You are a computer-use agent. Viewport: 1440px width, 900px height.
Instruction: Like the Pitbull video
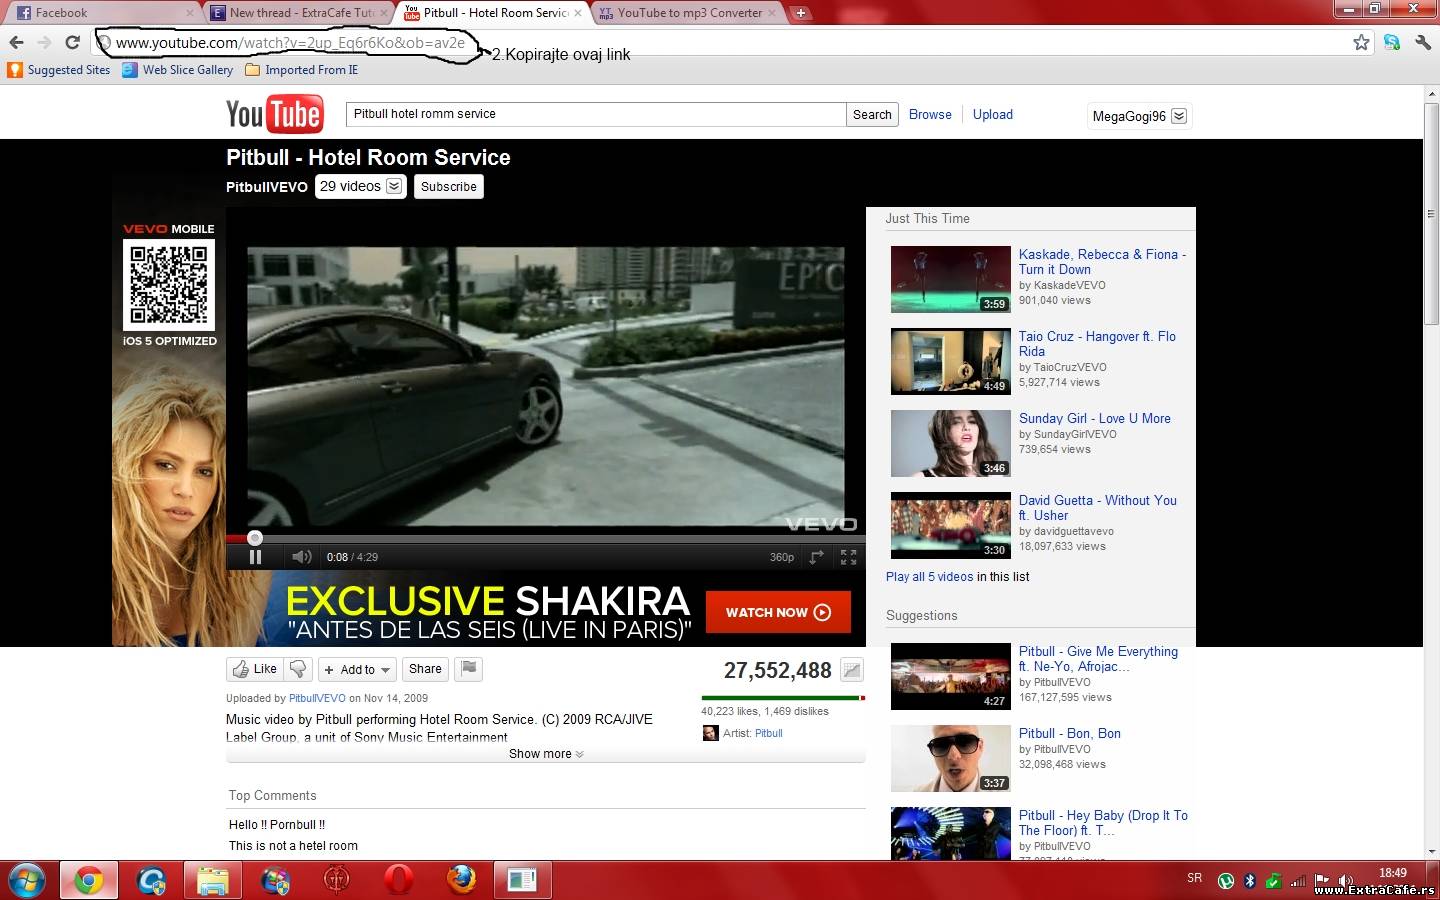pos(255,669)
